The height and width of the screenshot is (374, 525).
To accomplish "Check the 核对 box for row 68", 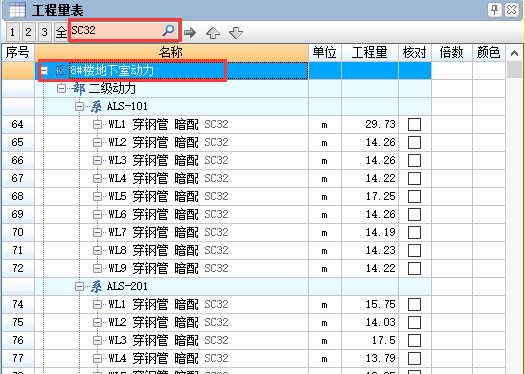I will (x=415, y=197).
